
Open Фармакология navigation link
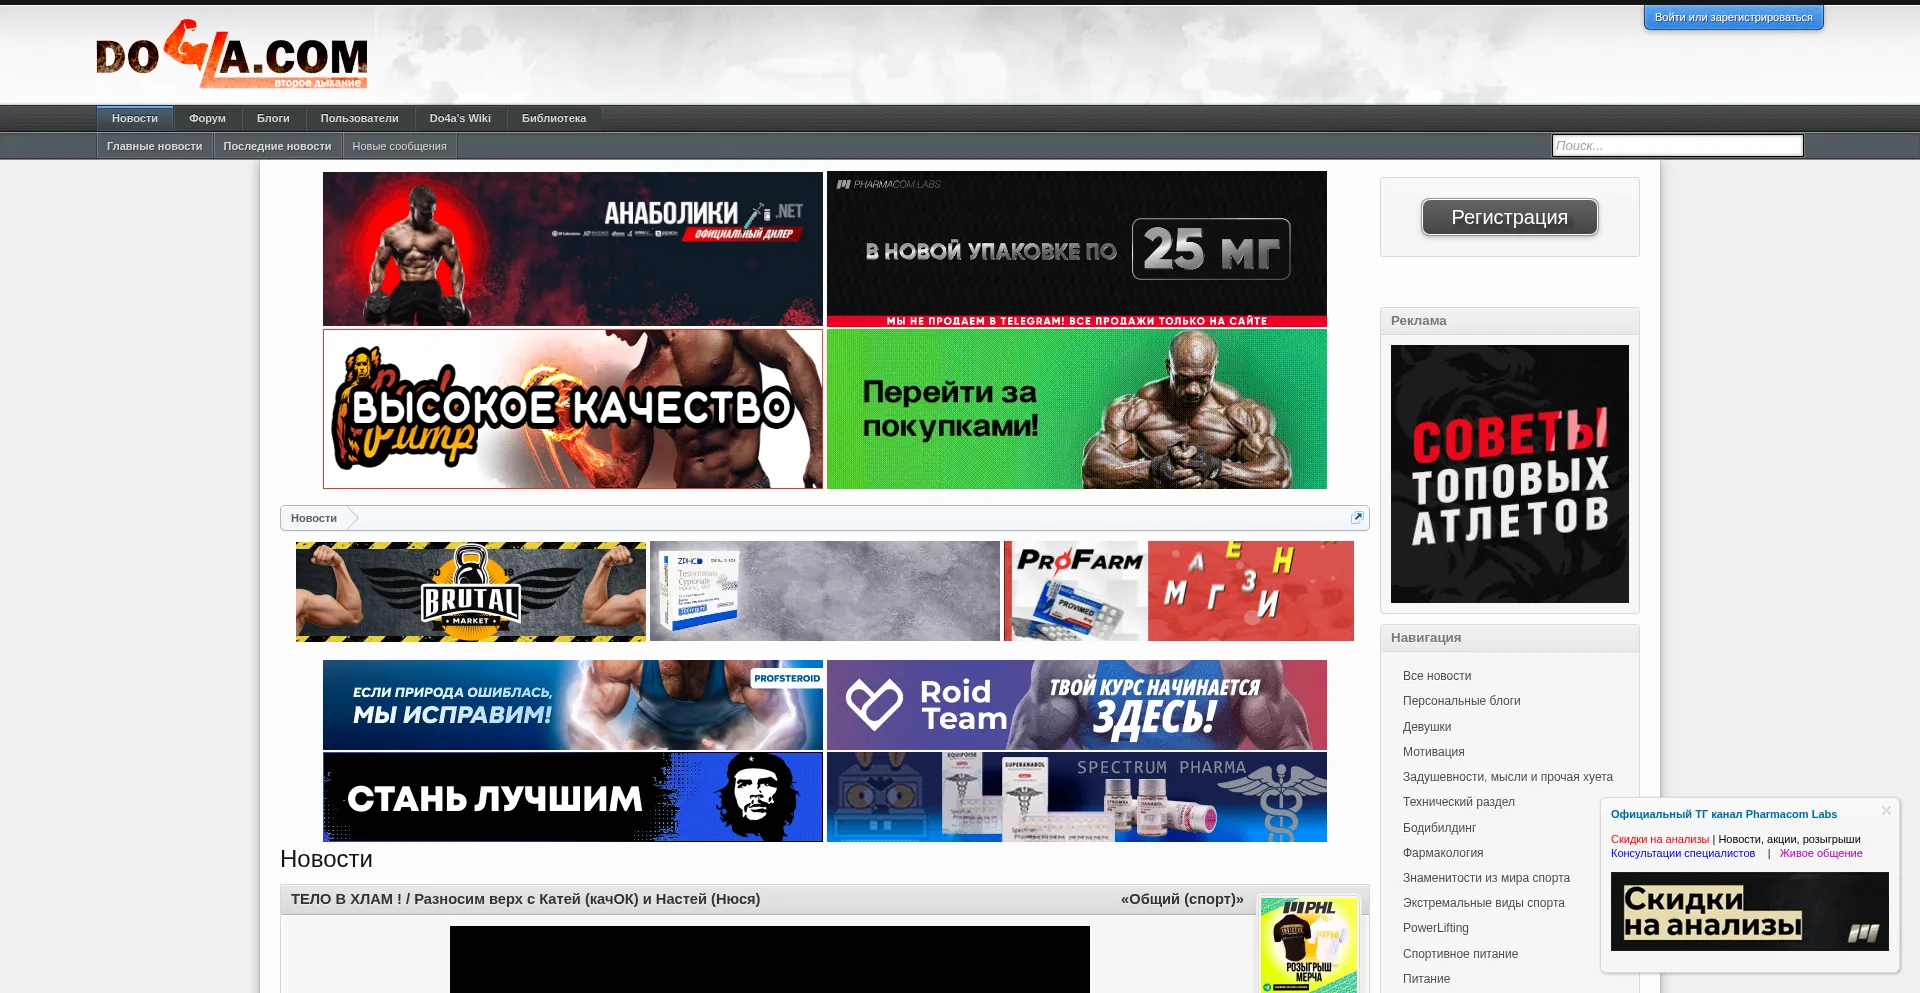pos(1443,853)
